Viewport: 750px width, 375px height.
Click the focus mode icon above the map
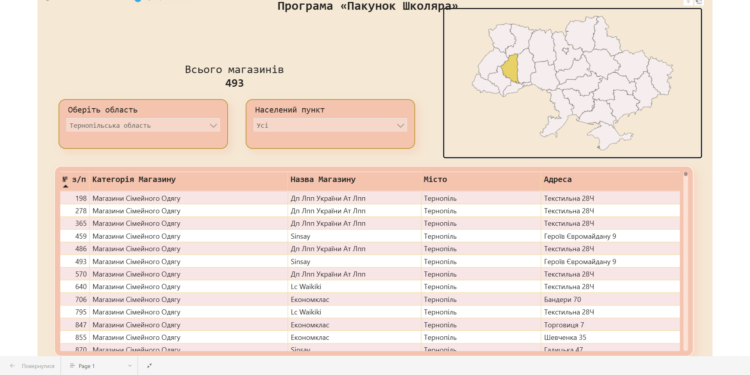(699, 2)
